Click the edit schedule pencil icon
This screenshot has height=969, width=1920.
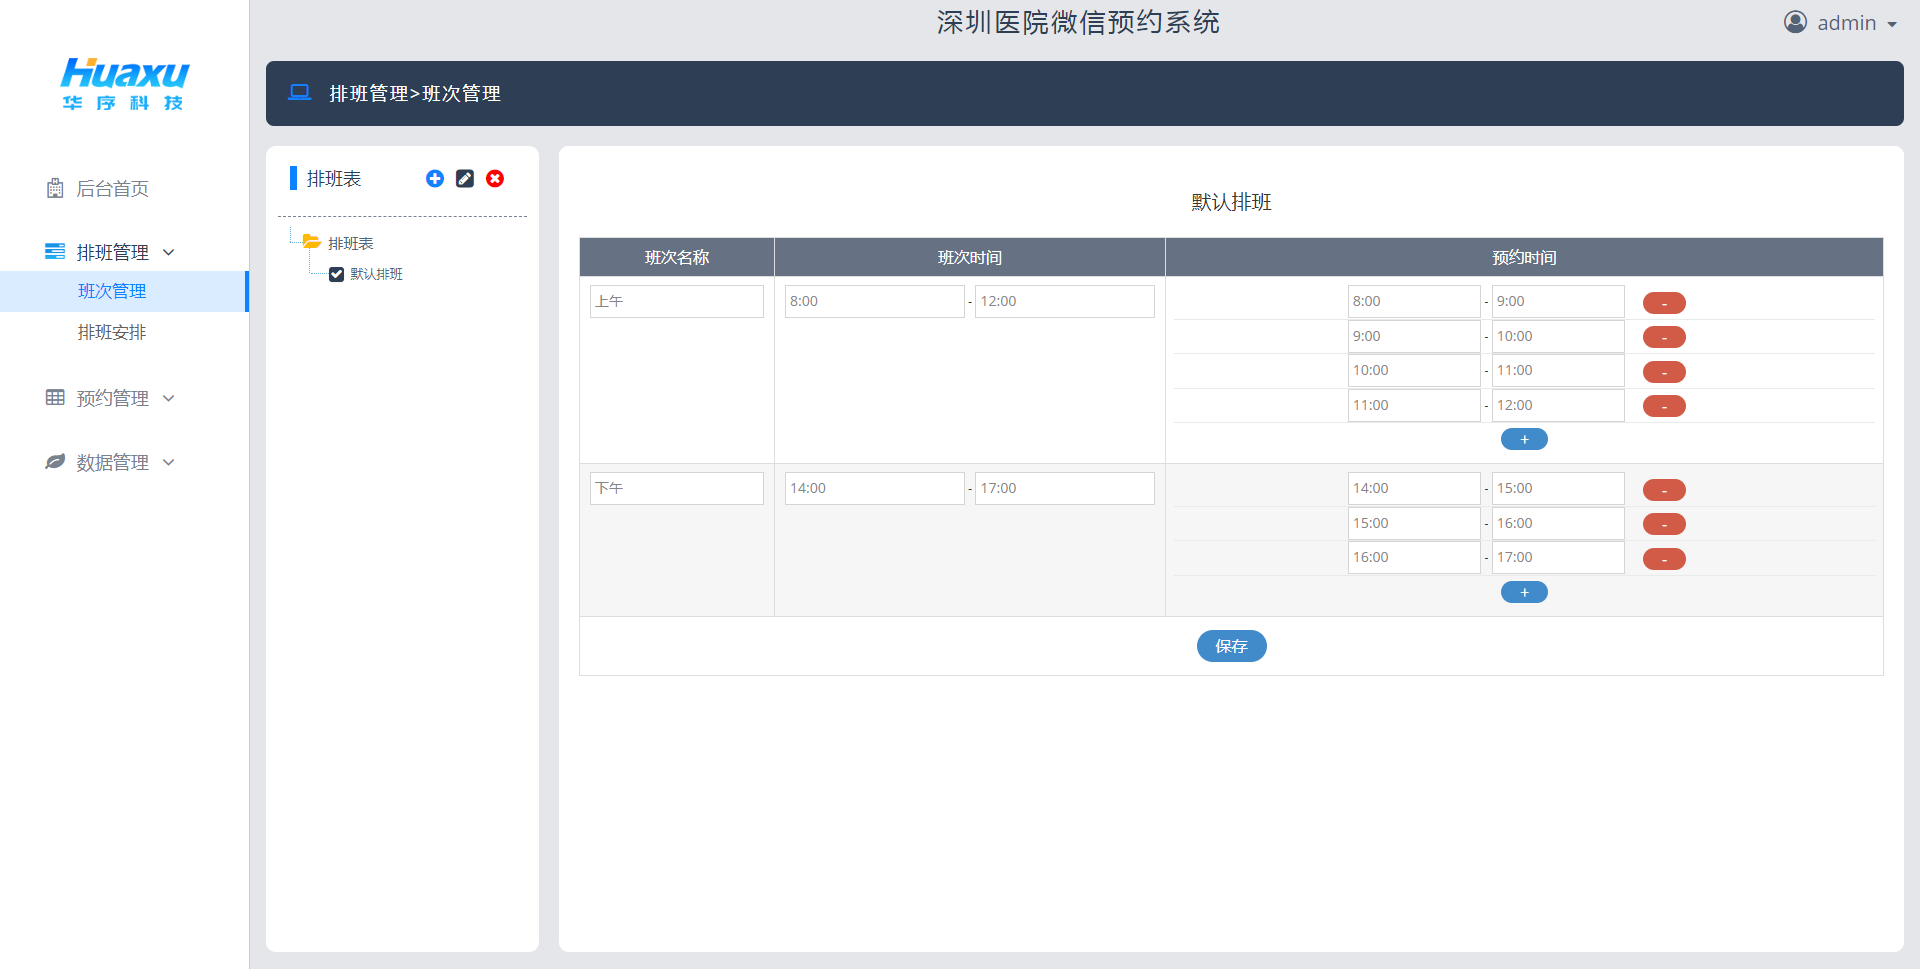[x=465, y=179]
